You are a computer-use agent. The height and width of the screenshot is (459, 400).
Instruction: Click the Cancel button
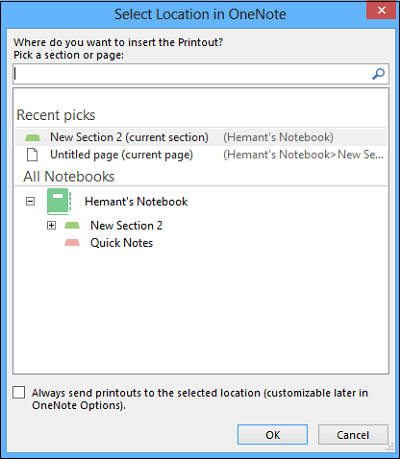(x=353, y=435)
